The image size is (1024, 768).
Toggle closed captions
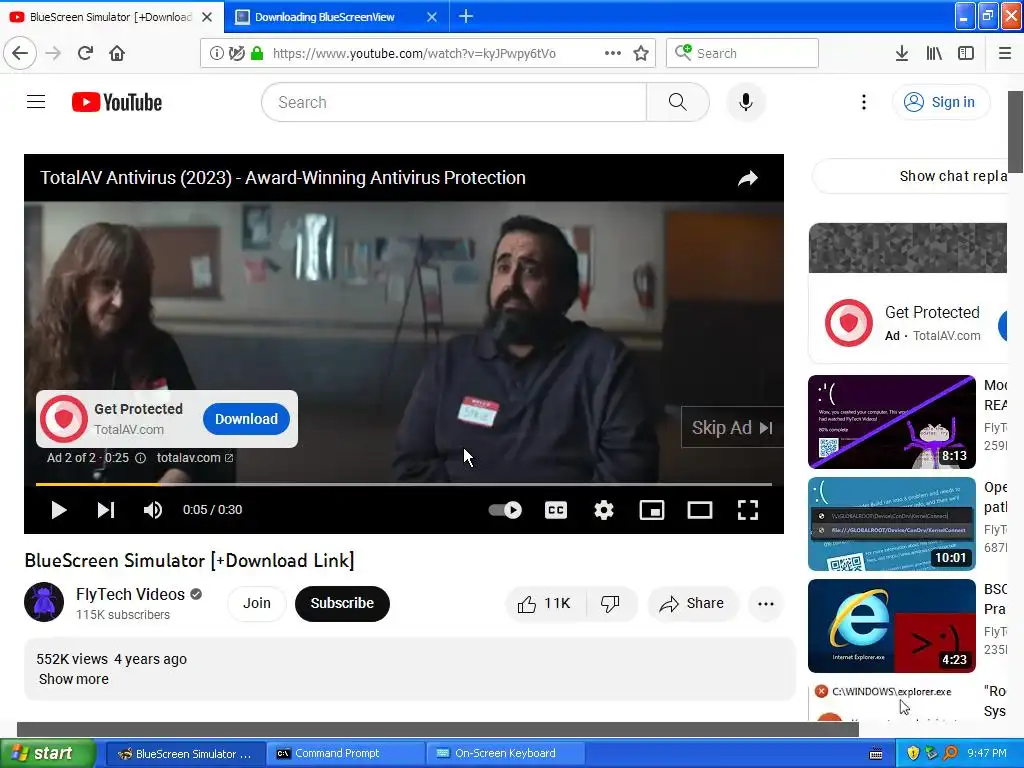[556, 510]
